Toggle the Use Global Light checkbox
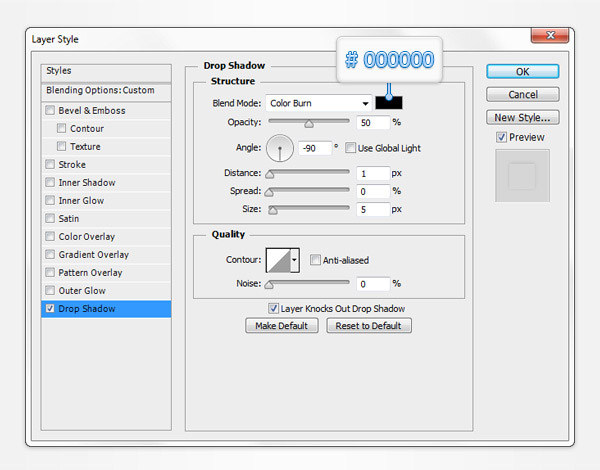The height and width of the screenshot is (470, 600). point(351,148)
